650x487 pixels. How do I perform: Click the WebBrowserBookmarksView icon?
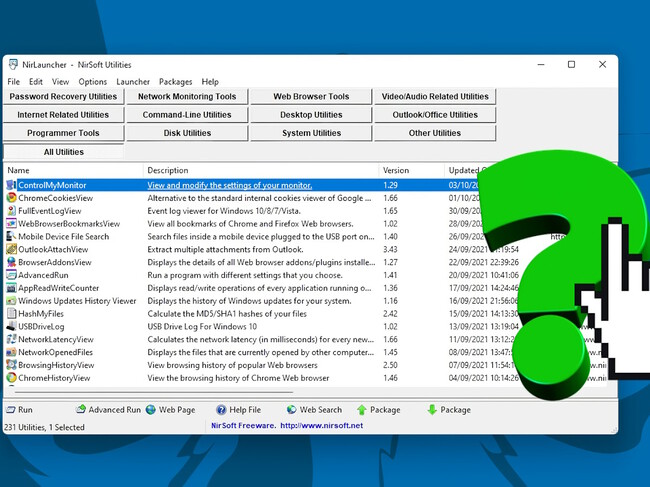pos(11,224)
